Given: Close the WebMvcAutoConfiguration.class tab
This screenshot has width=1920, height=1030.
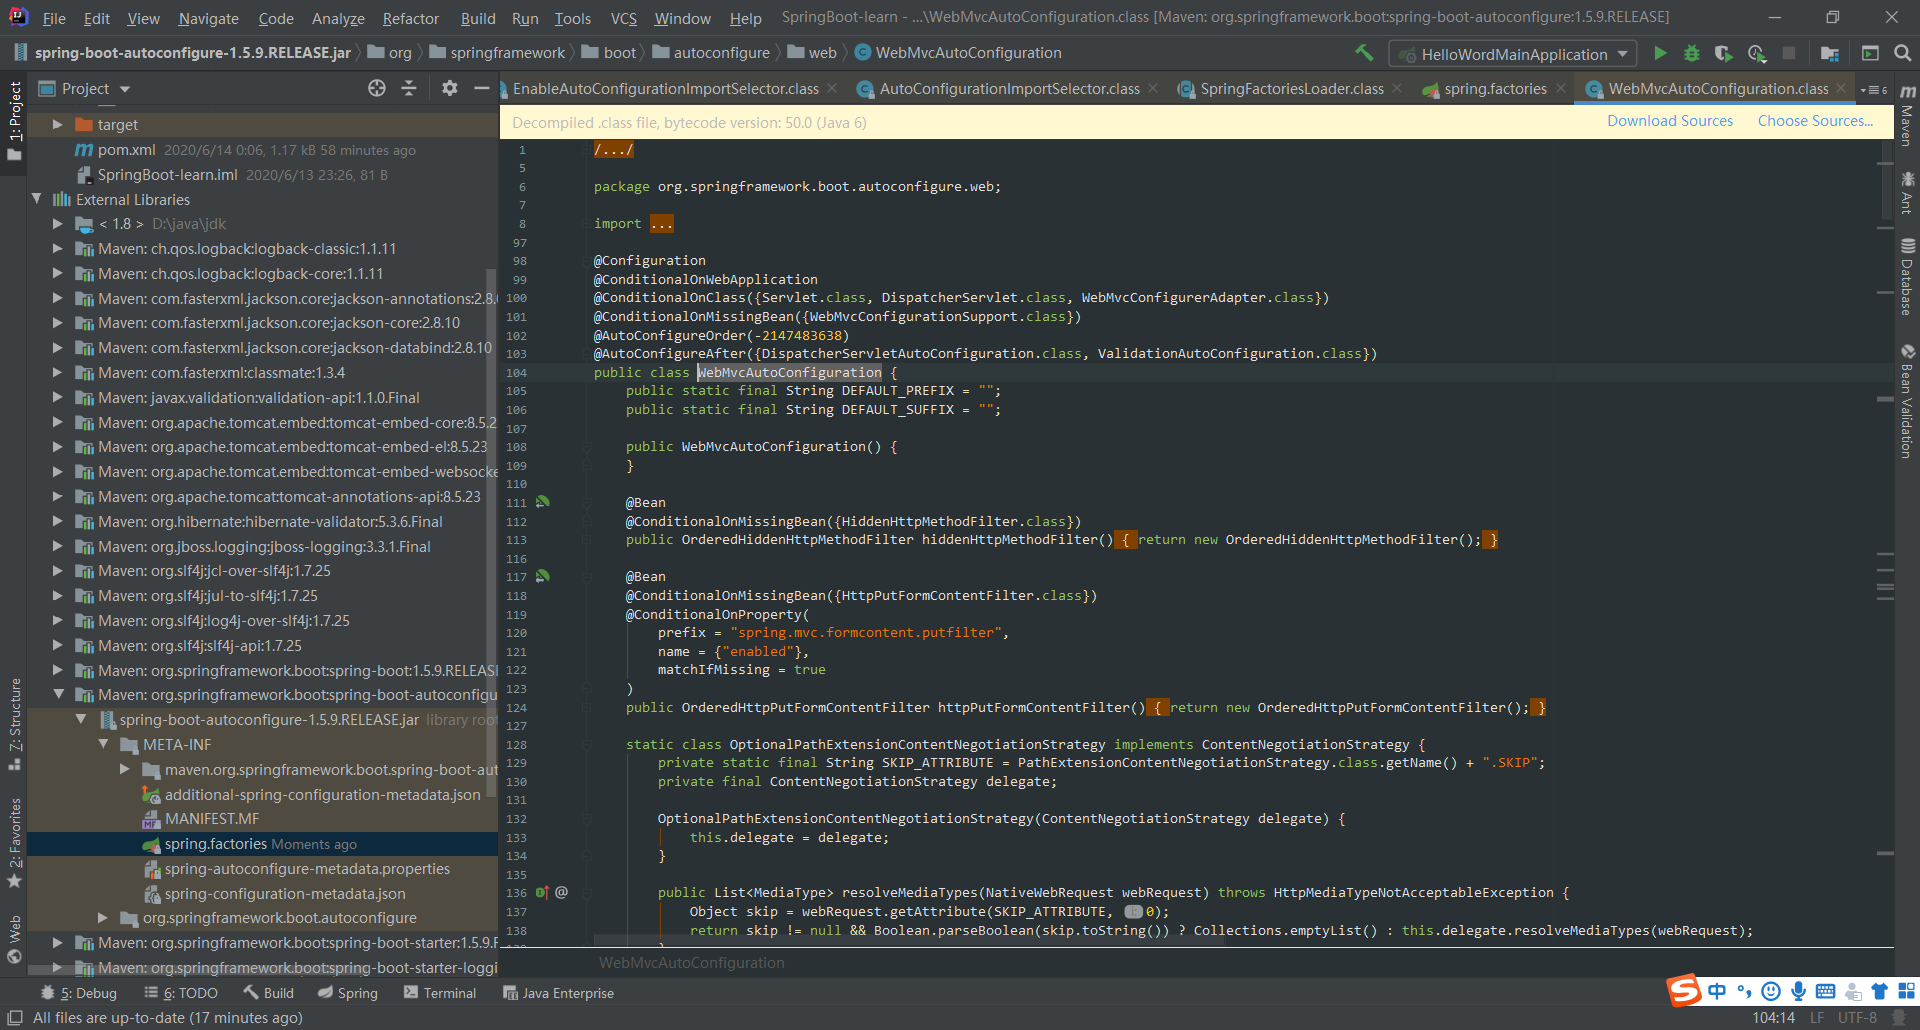Looking at the screenshot, I should [1841, 89].
